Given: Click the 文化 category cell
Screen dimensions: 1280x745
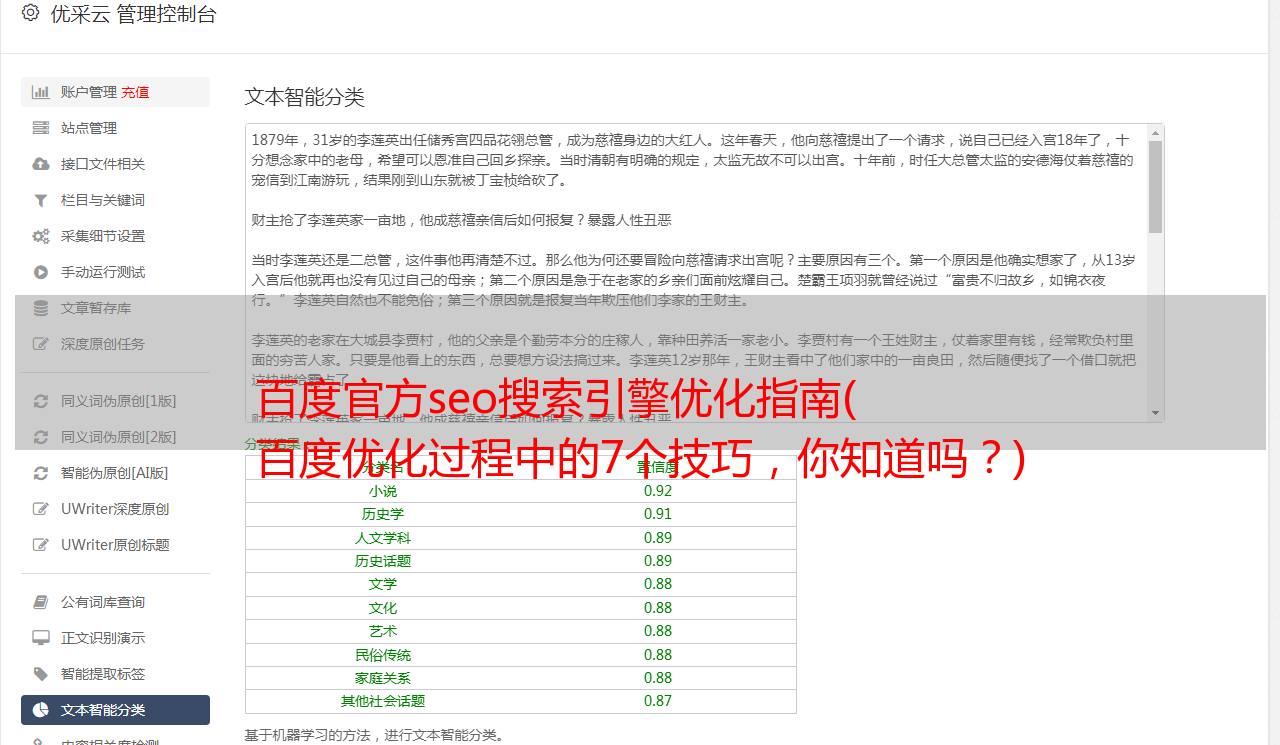Looking at the screenshot, I should pos(383,608).
